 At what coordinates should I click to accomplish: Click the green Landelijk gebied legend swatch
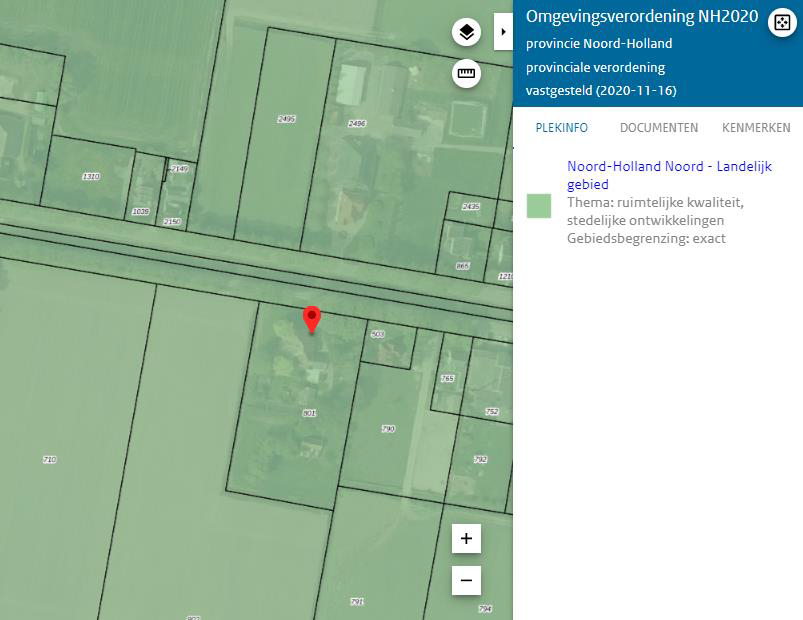pos(539,206)
